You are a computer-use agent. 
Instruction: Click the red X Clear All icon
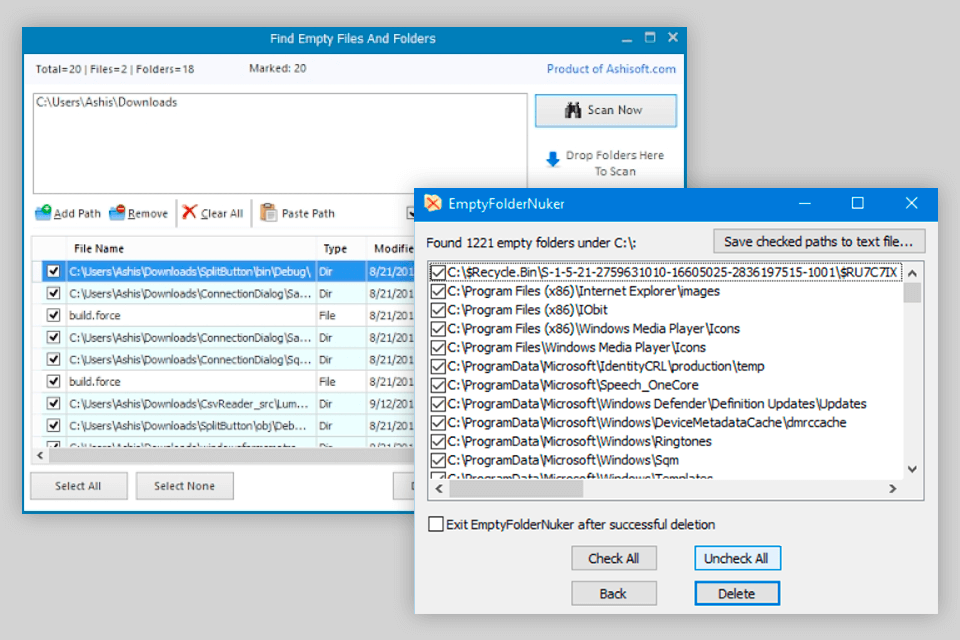point(189,212)
